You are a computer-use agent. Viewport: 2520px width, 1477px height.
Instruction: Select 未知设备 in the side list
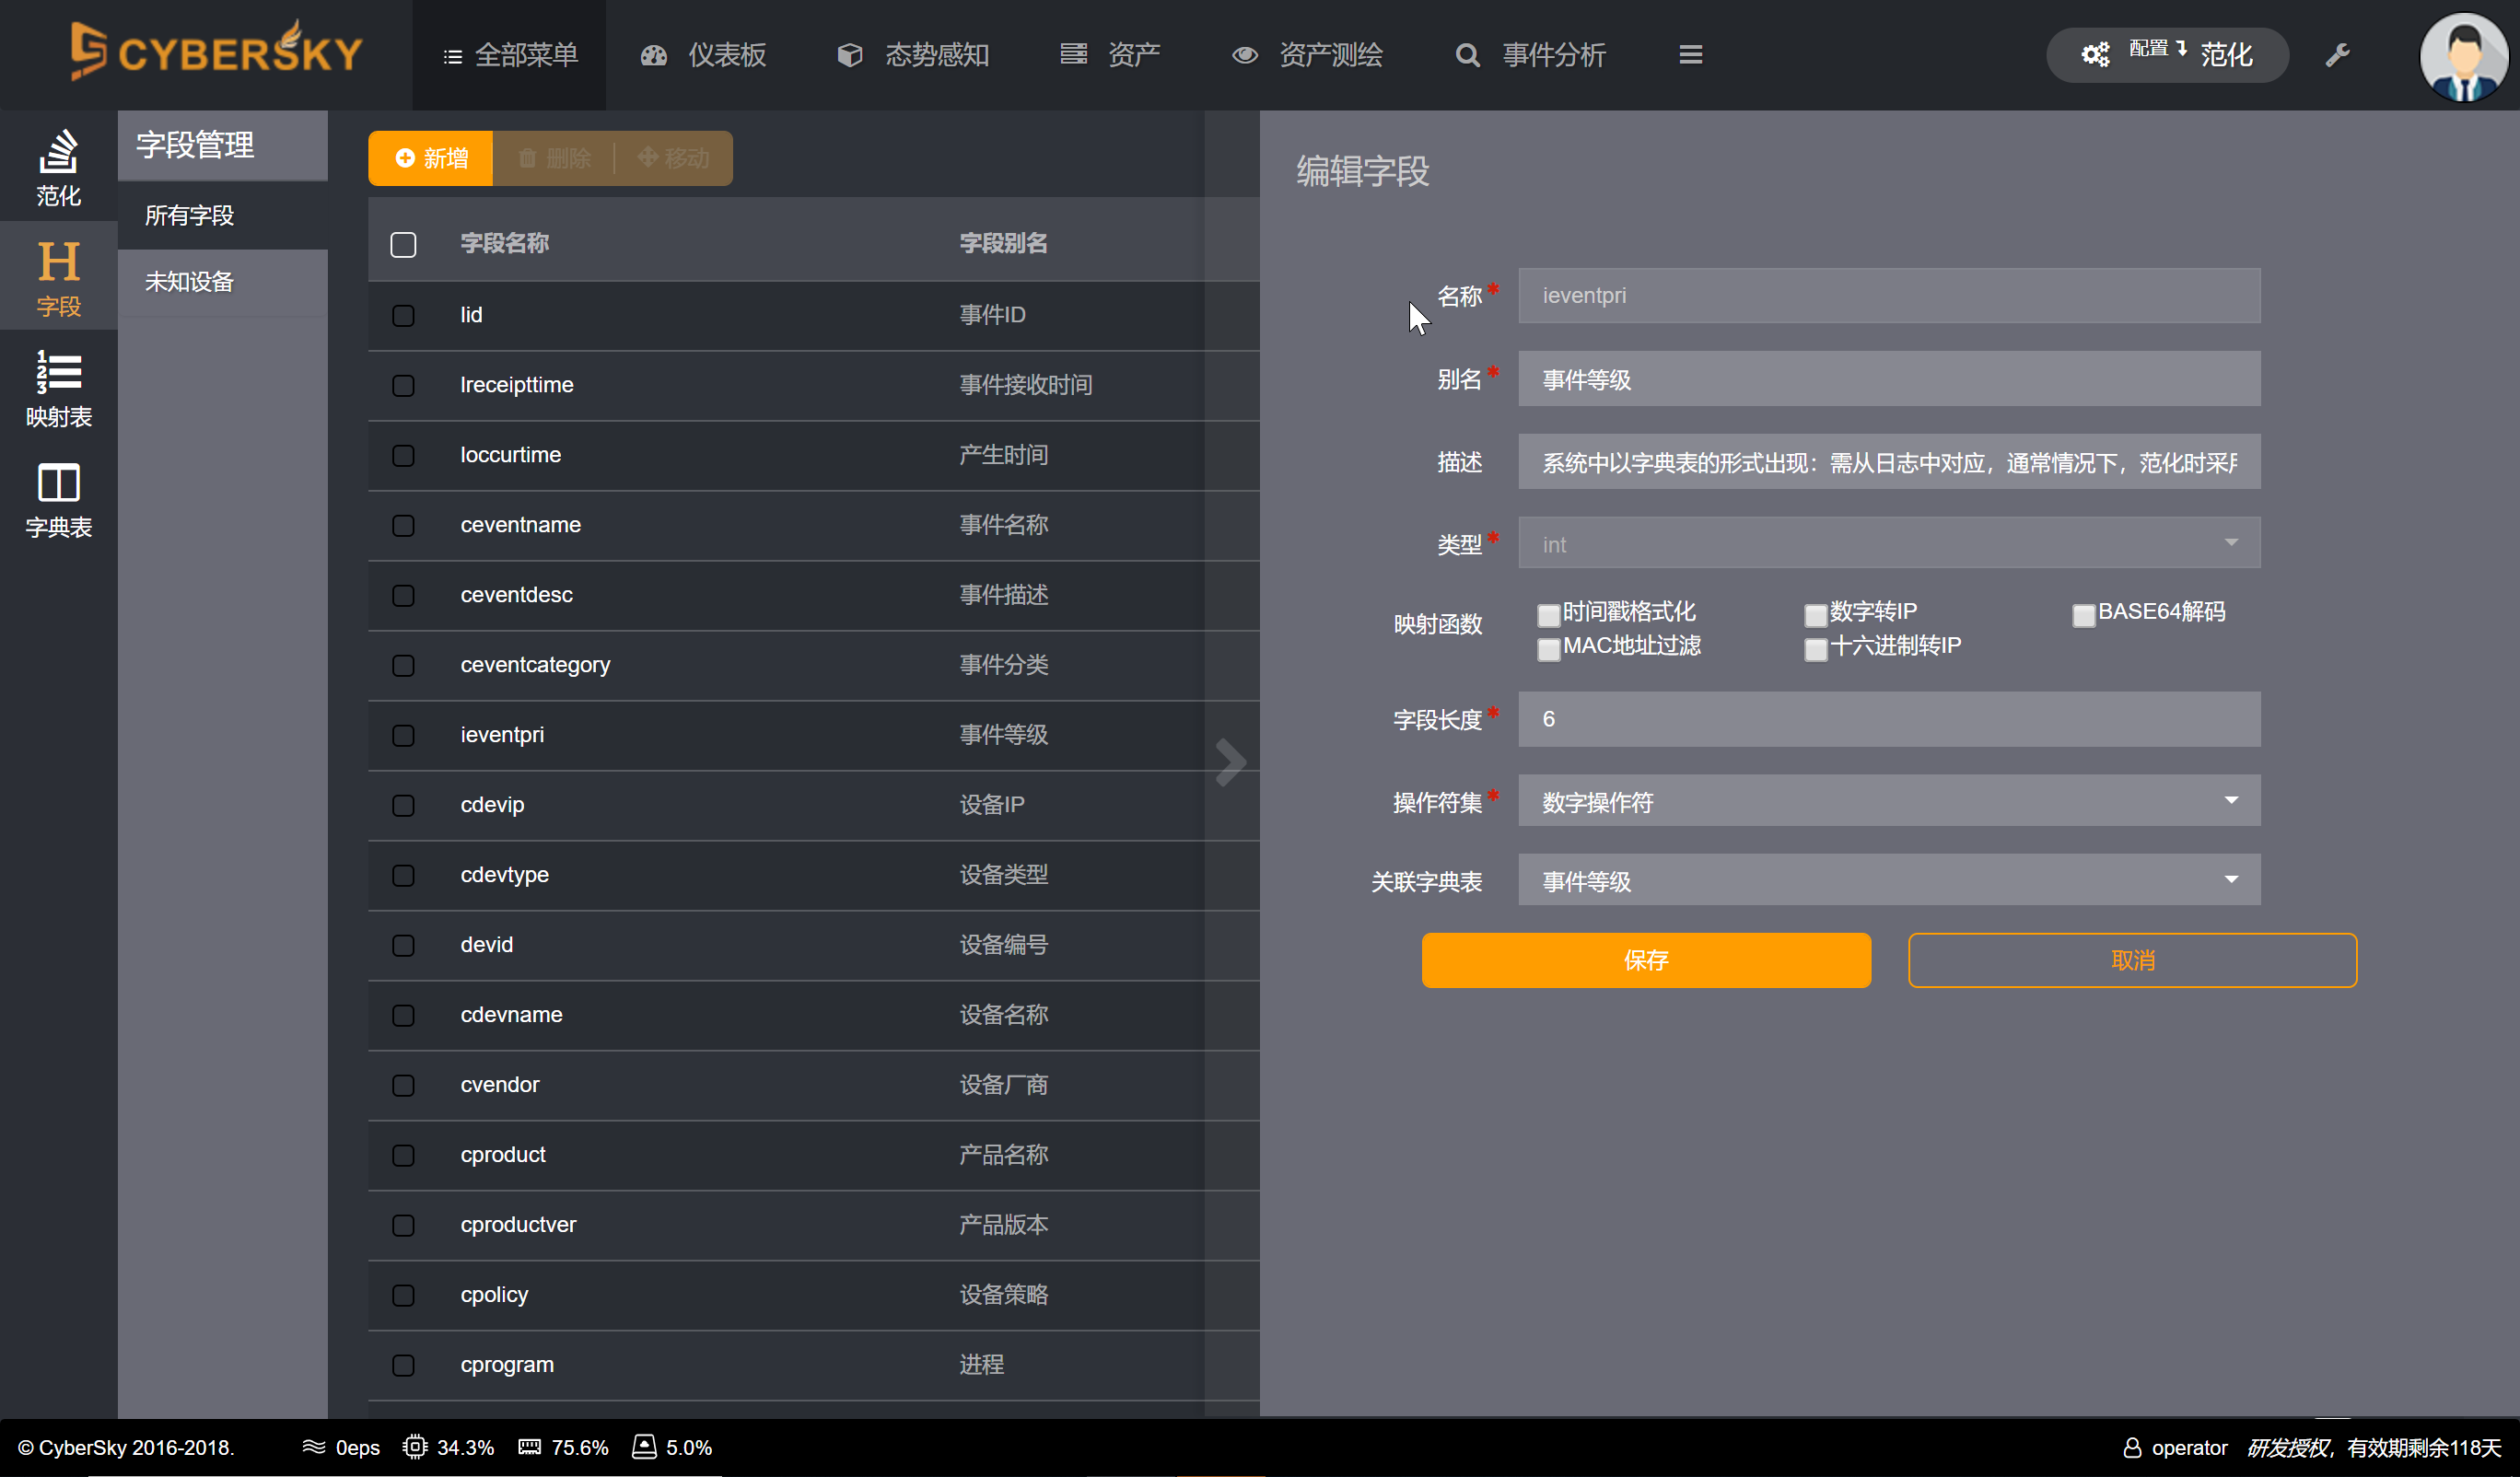(189, 282)
